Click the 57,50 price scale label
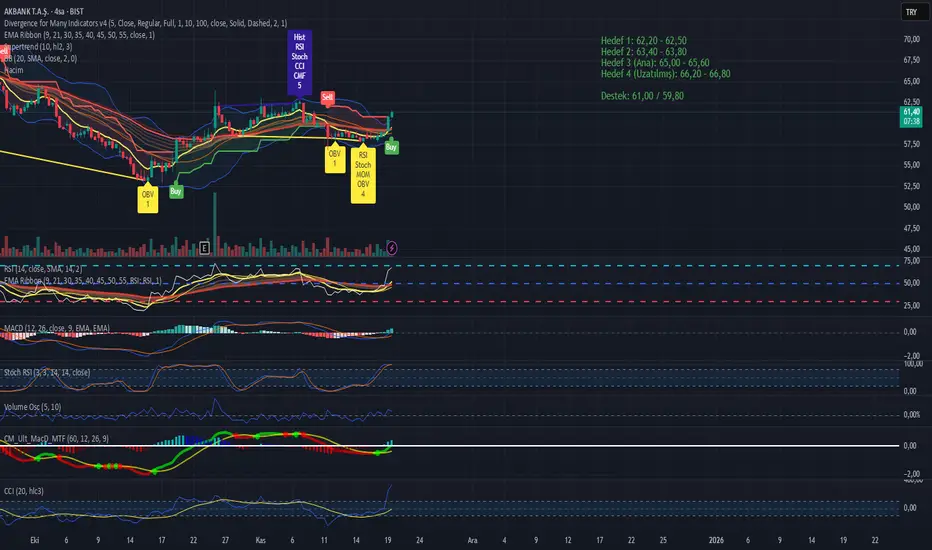This screenshot has width=932, height=550. coord(912,144)
